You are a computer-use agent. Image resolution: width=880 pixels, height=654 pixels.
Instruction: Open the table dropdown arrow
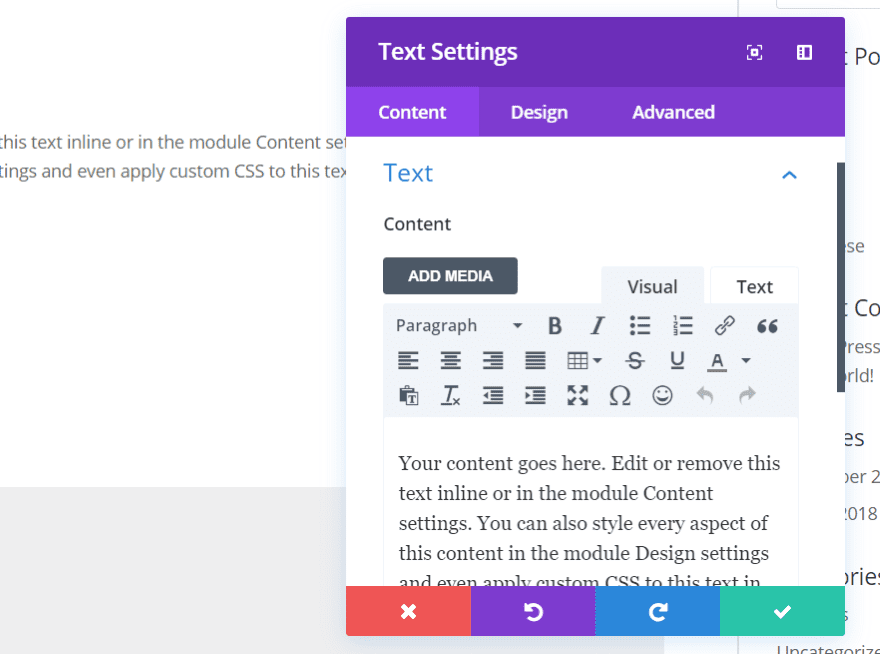[597, 360]
